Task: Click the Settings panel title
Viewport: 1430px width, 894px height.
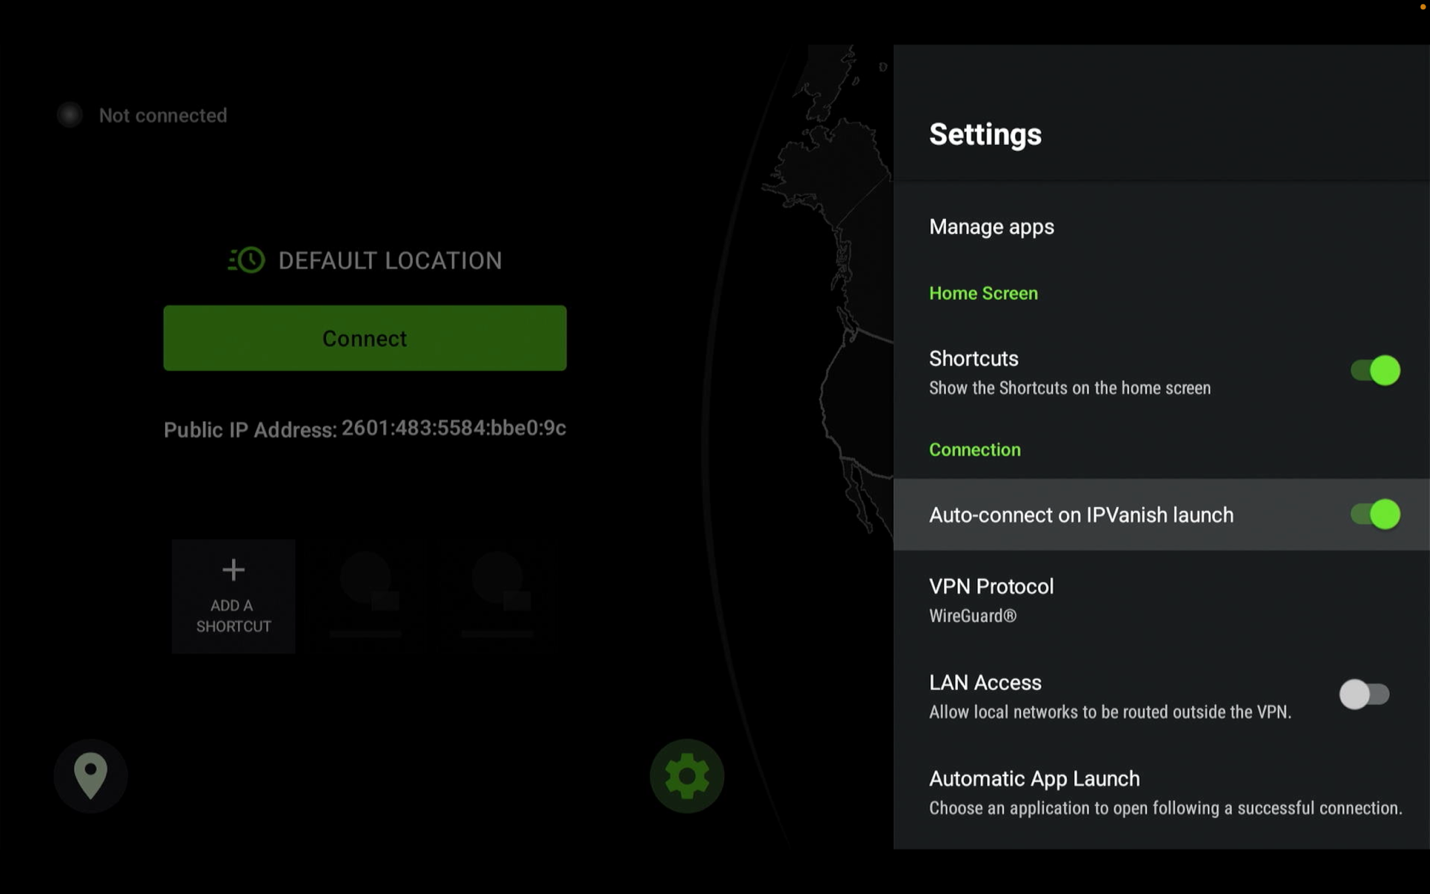Action: (985, 134)
